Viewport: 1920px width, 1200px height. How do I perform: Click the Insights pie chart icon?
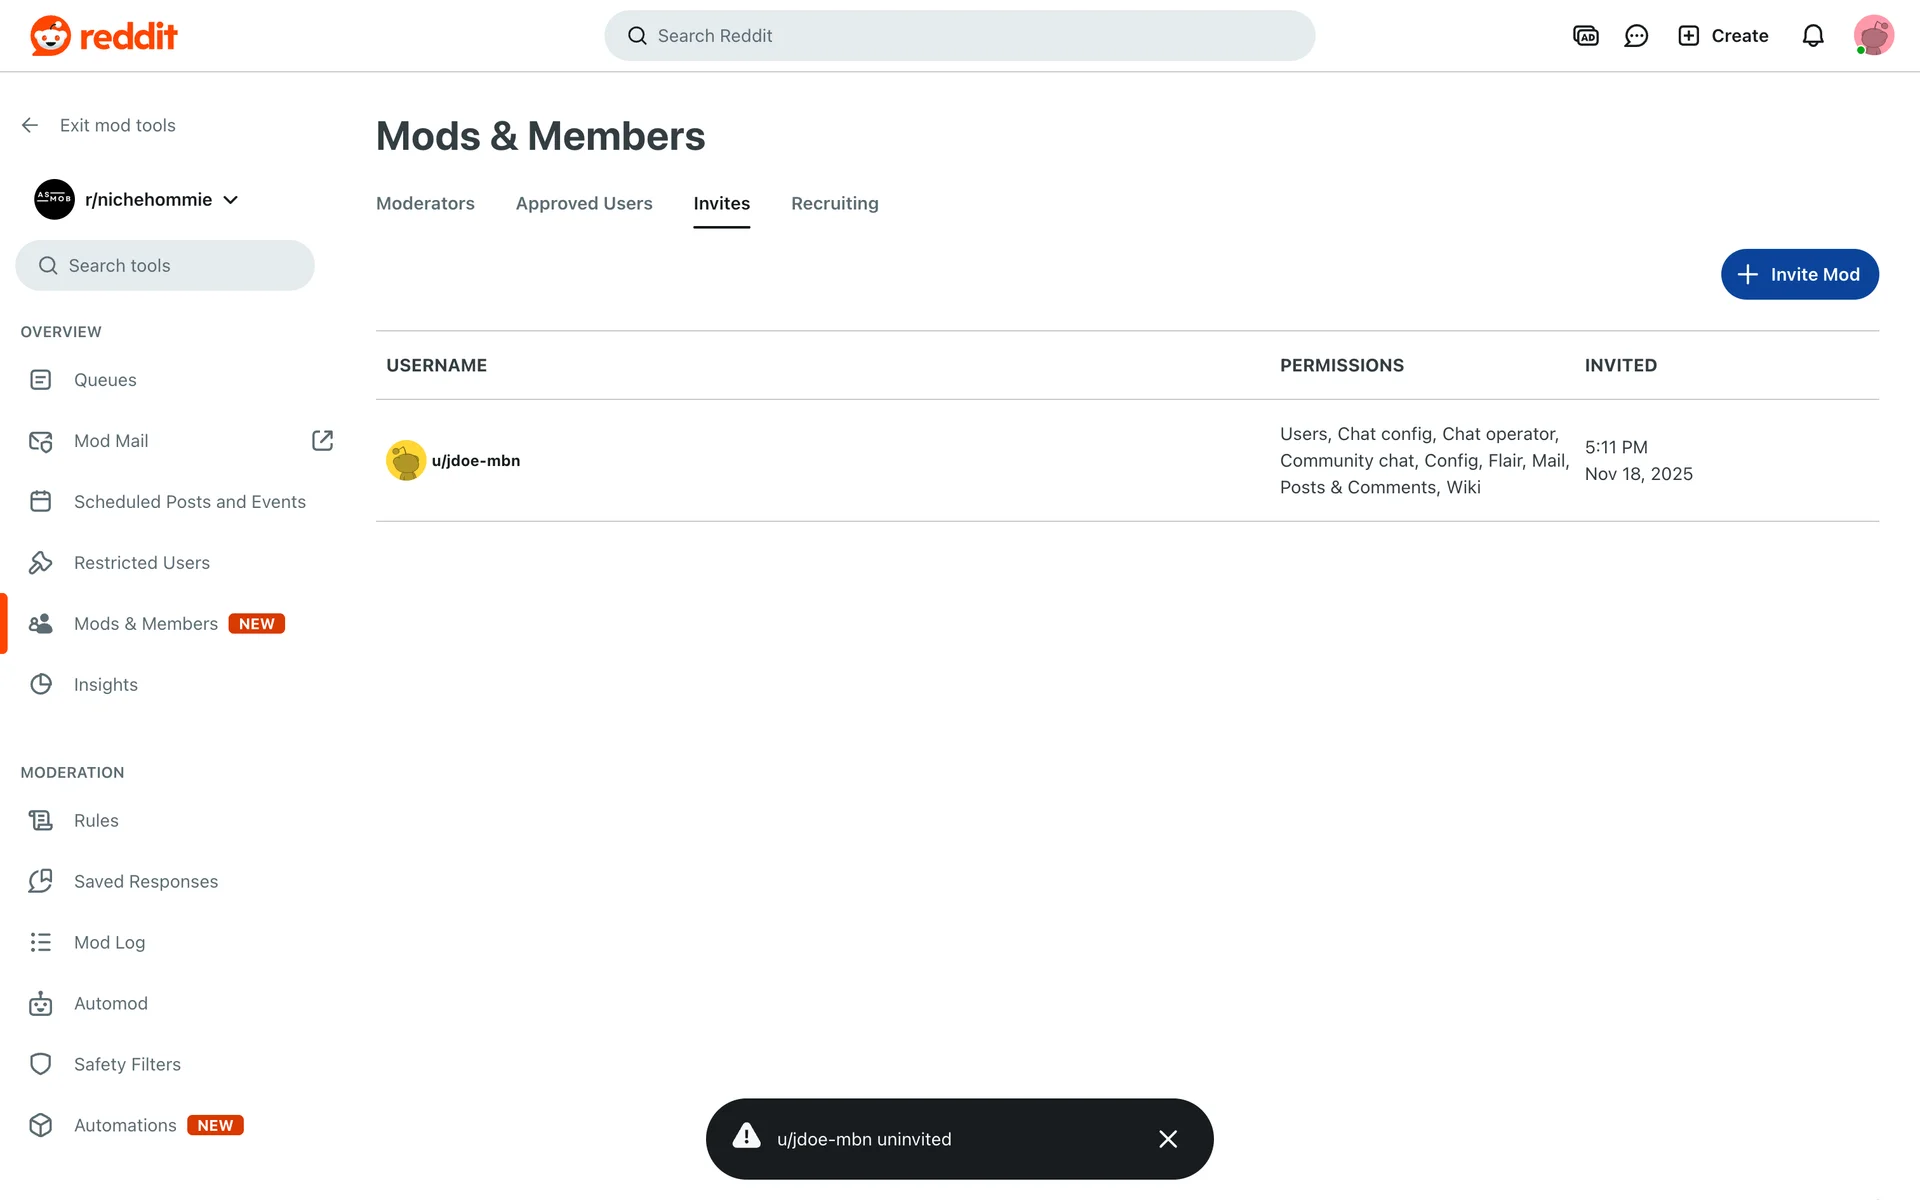40,684
